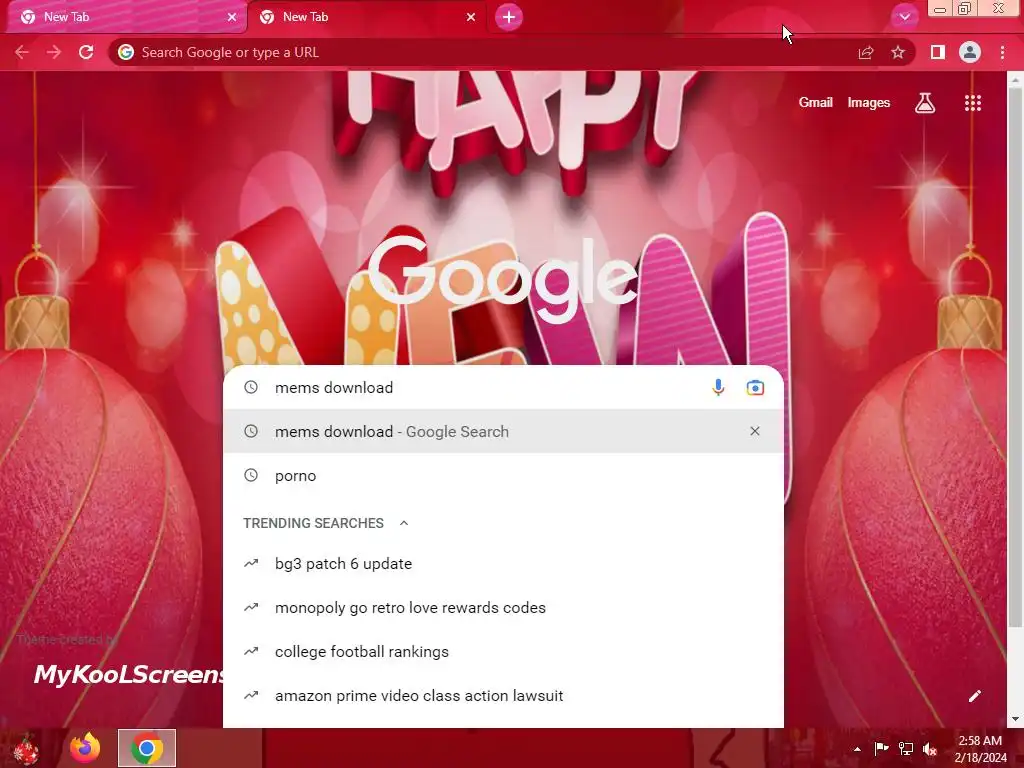Choose amazon prime video class action lawsuit
The width and height of the screenshot is (1024, 768).
coord(504,696)
